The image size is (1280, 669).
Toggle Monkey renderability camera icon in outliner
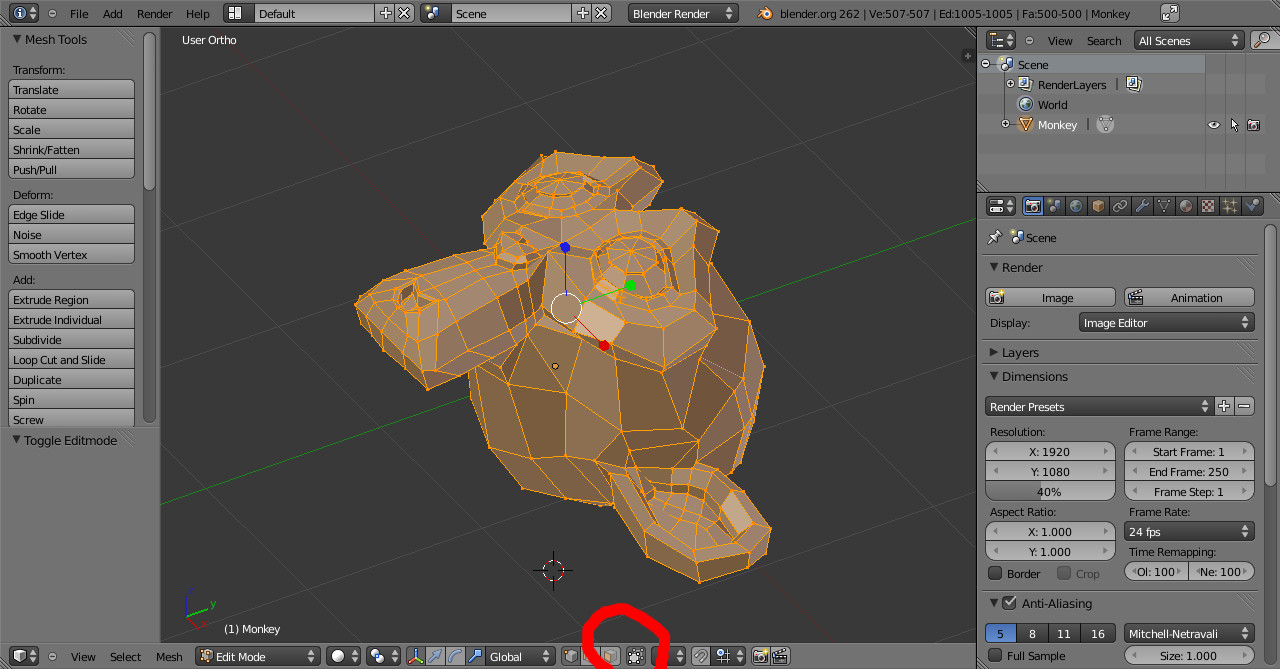tap(1253, 125)
